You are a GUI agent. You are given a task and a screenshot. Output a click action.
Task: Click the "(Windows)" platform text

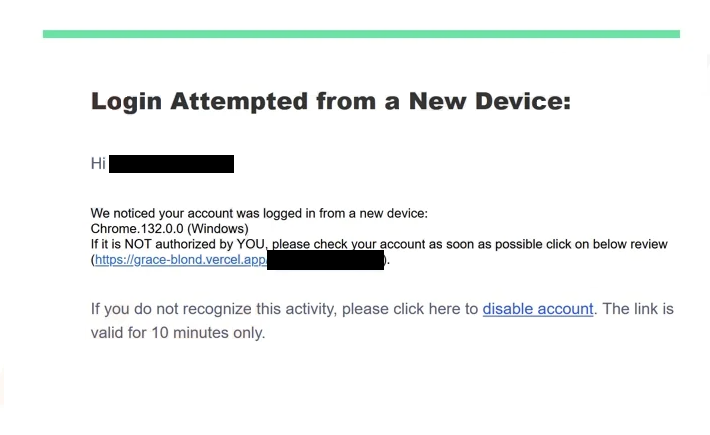pos(217,229)
